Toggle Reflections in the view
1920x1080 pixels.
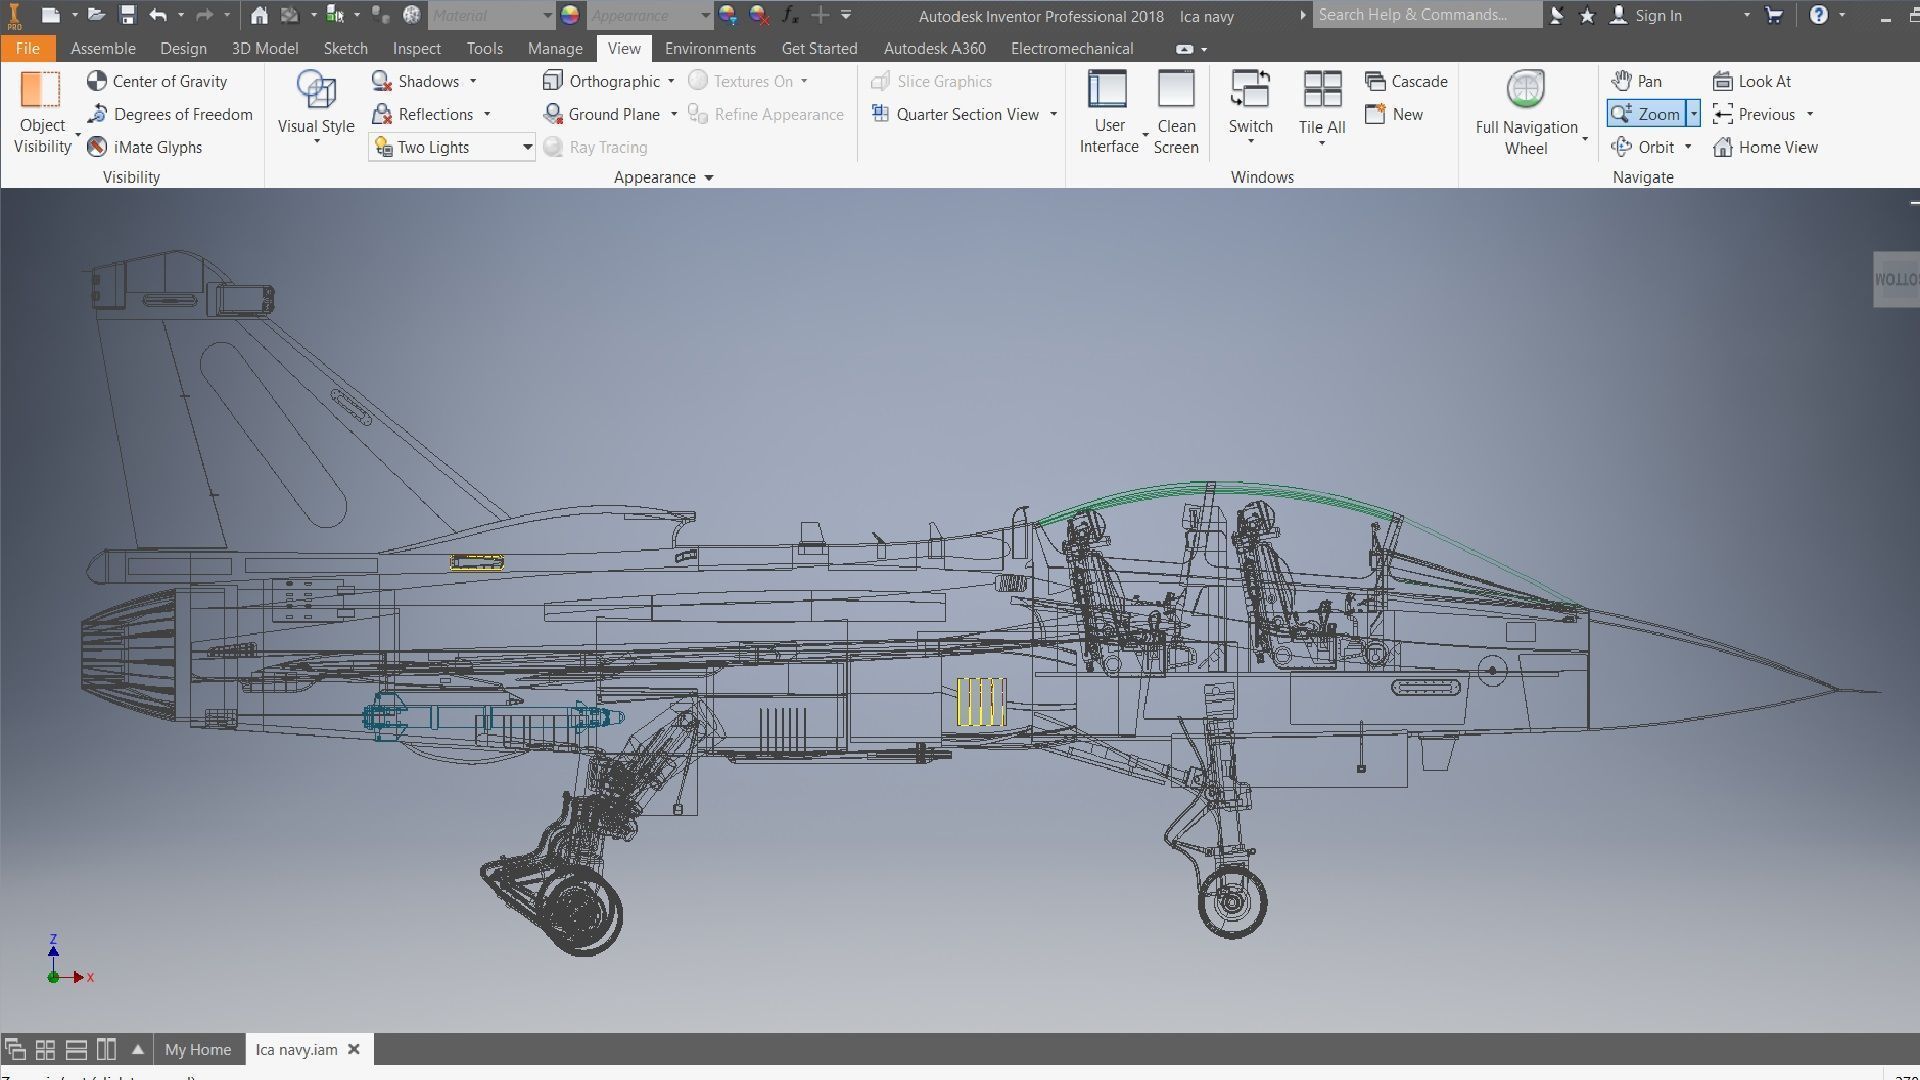coord(422,114)
